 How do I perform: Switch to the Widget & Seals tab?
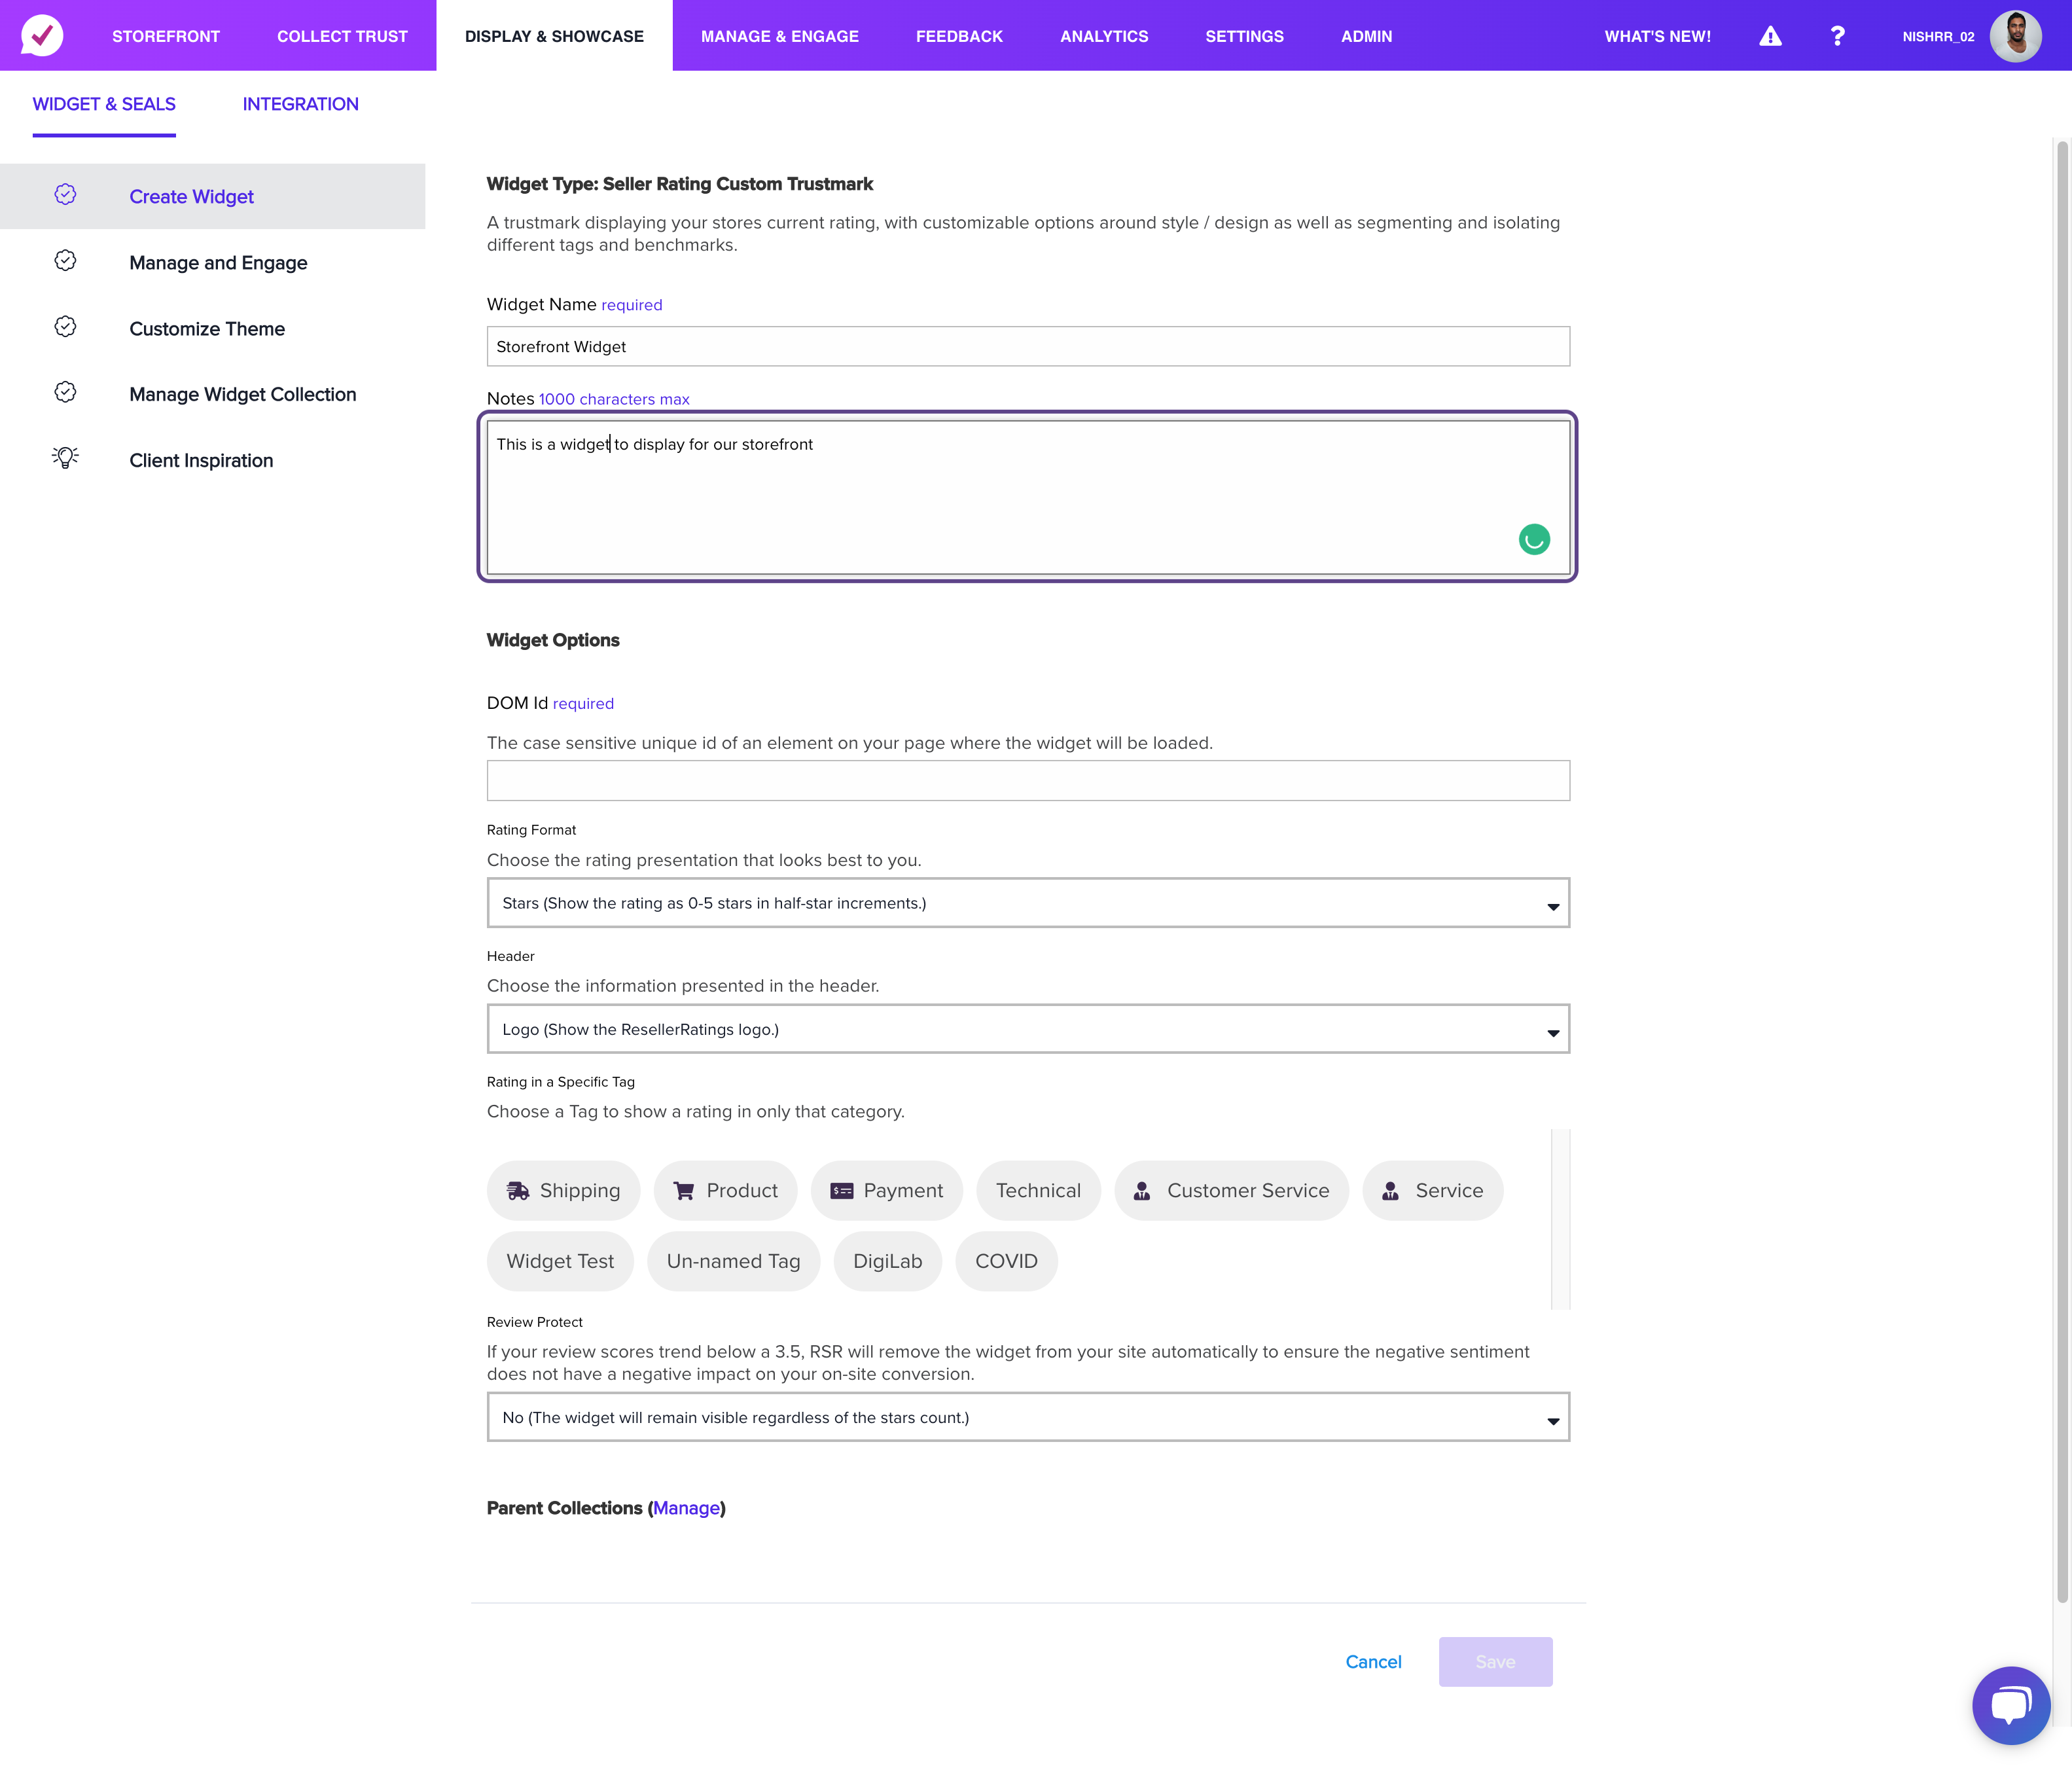coord(104,104)
